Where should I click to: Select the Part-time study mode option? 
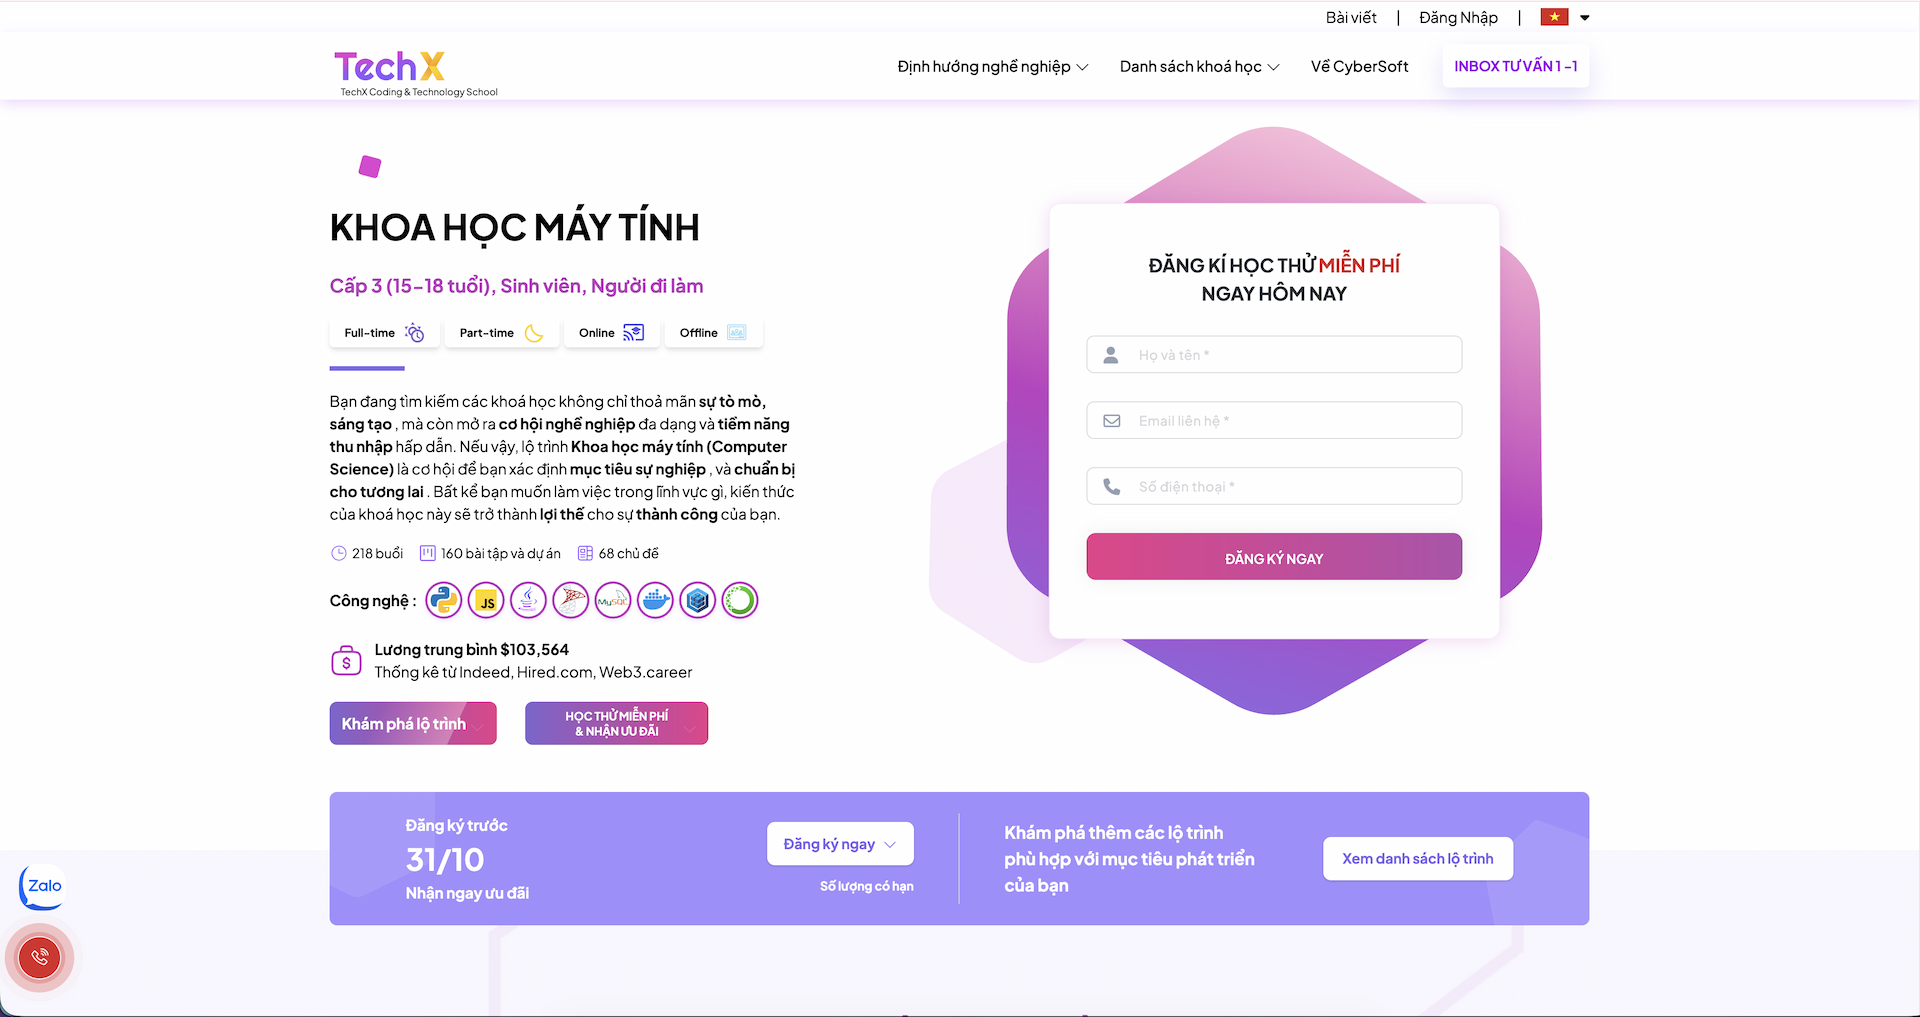point(501,332)
